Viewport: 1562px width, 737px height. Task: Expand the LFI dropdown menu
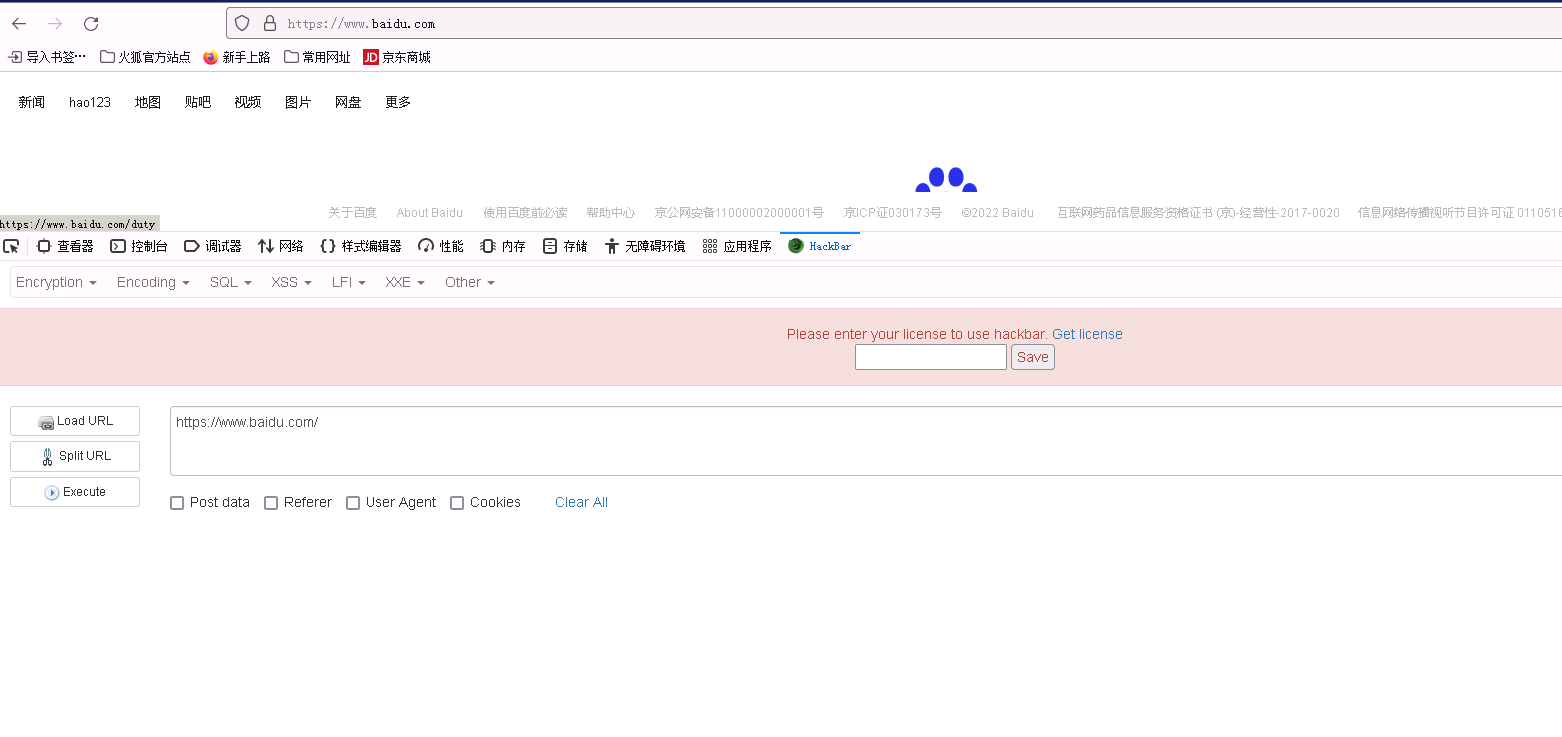349,282
